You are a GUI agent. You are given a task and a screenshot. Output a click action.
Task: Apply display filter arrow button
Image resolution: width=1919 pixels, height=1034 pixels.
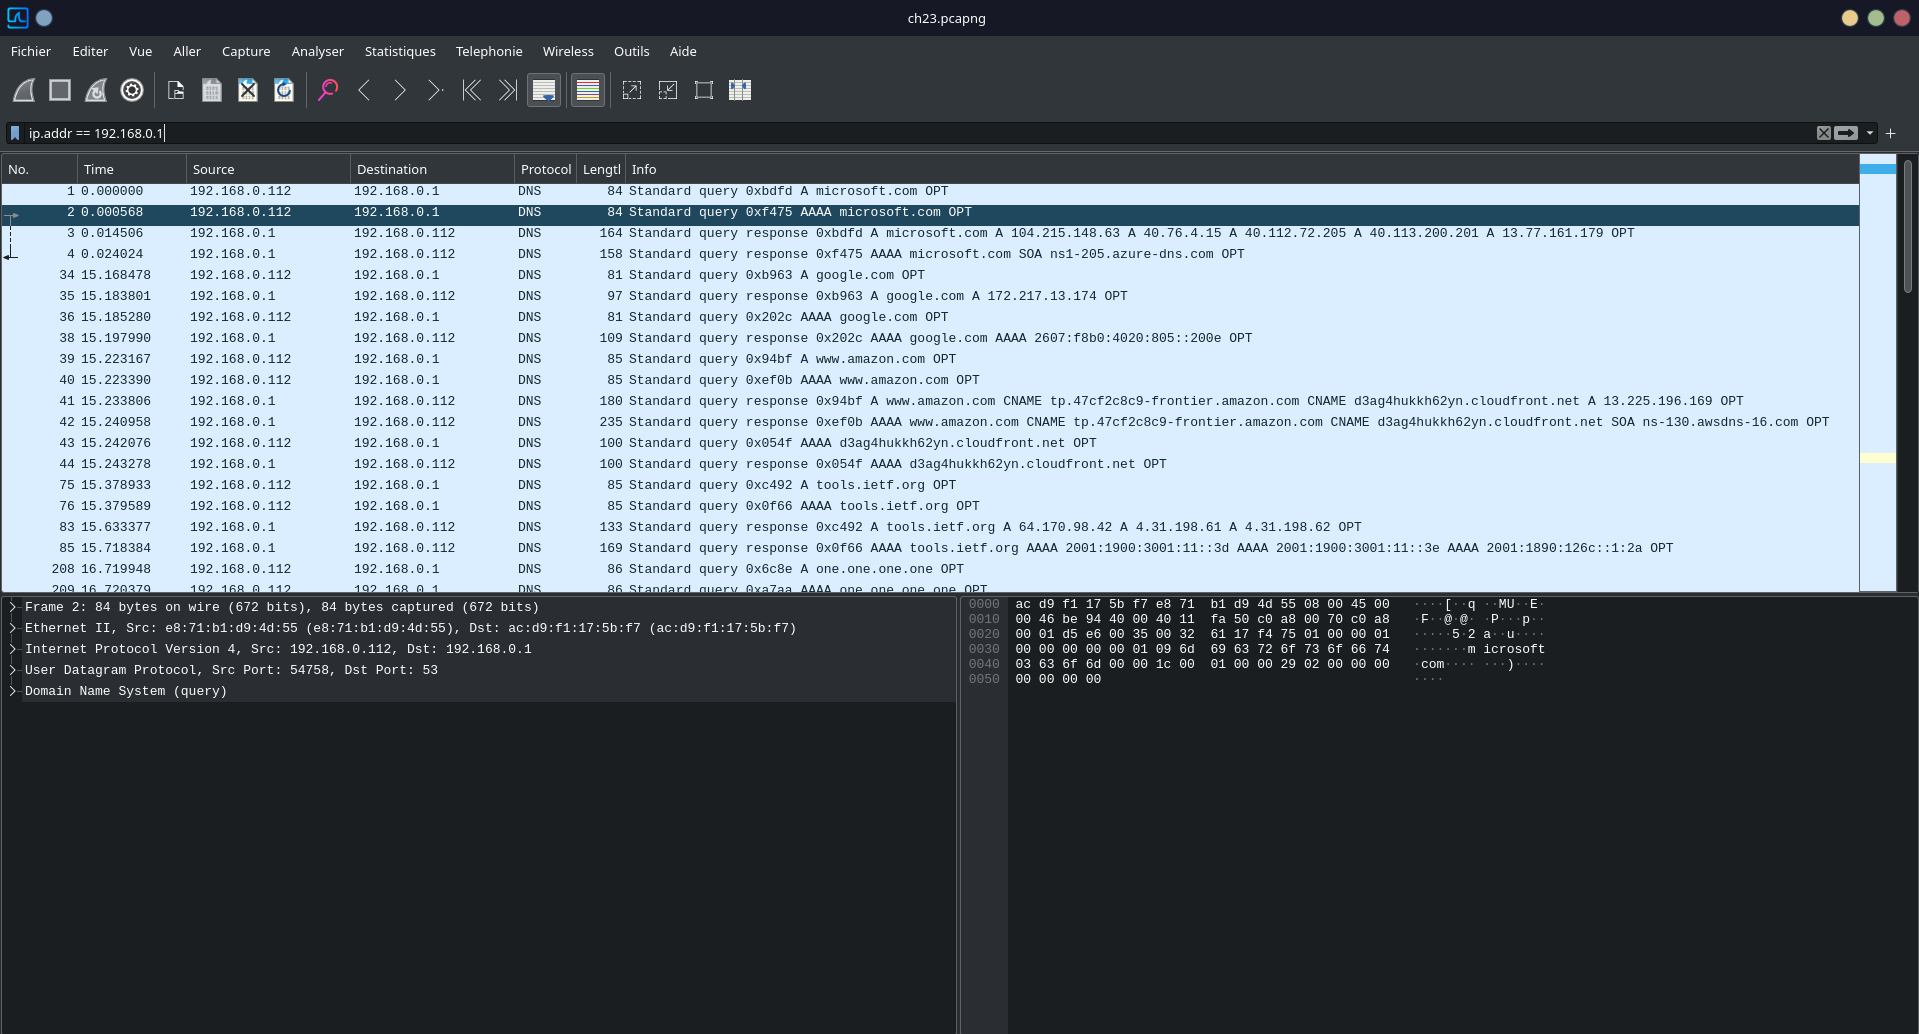coord(1846,133)
